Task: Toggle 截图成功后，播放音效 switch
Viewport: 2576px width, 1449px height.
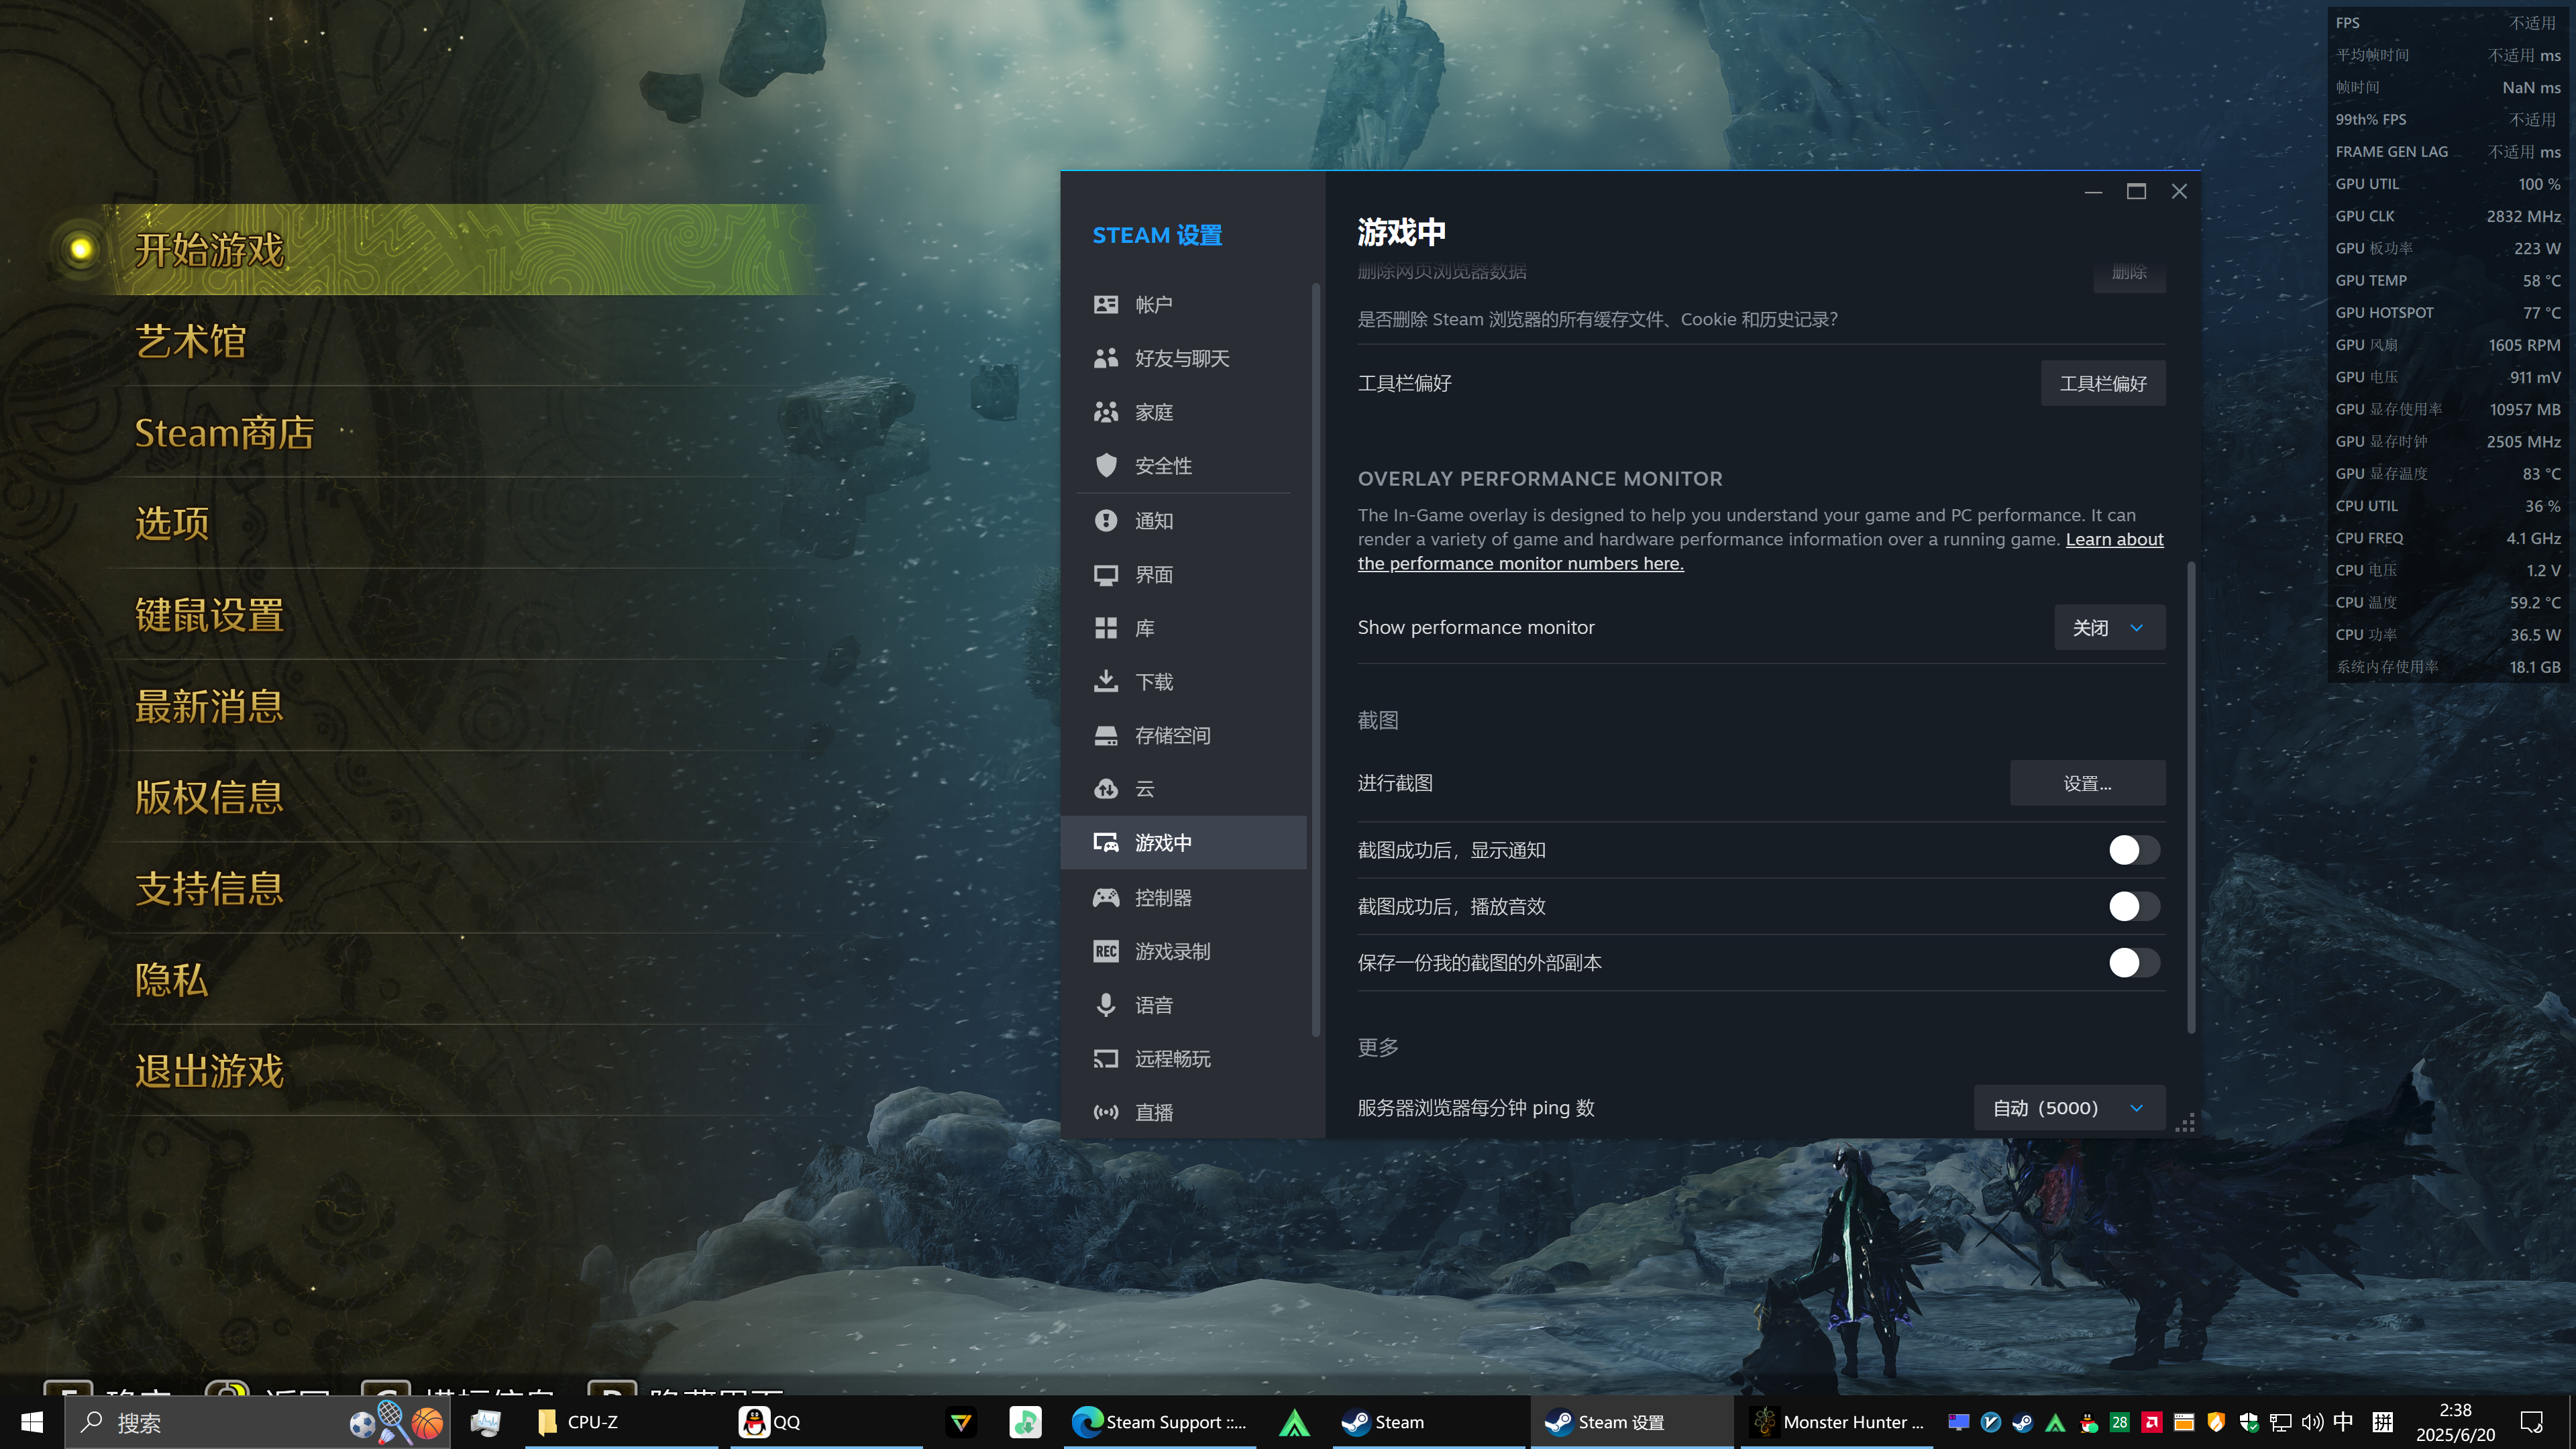Action: click(2133, 906)
